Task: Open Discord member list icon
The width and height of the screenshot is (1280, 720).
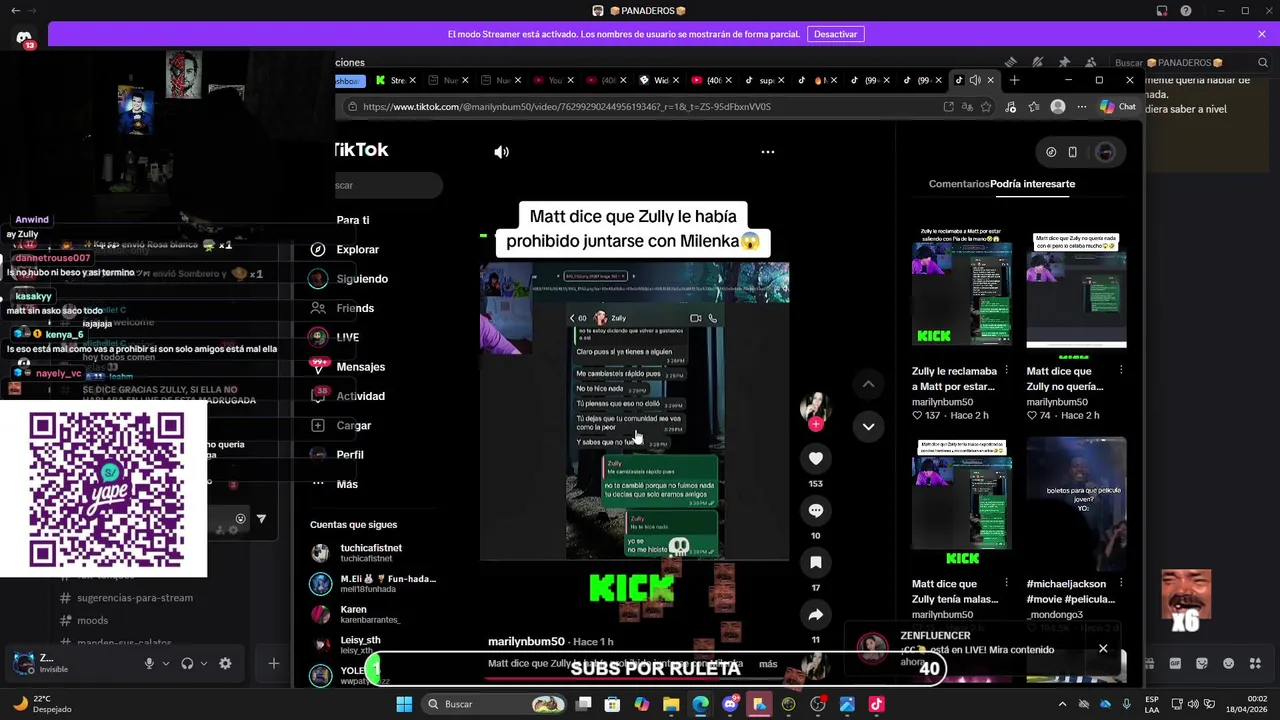Action: [1090, 62]
